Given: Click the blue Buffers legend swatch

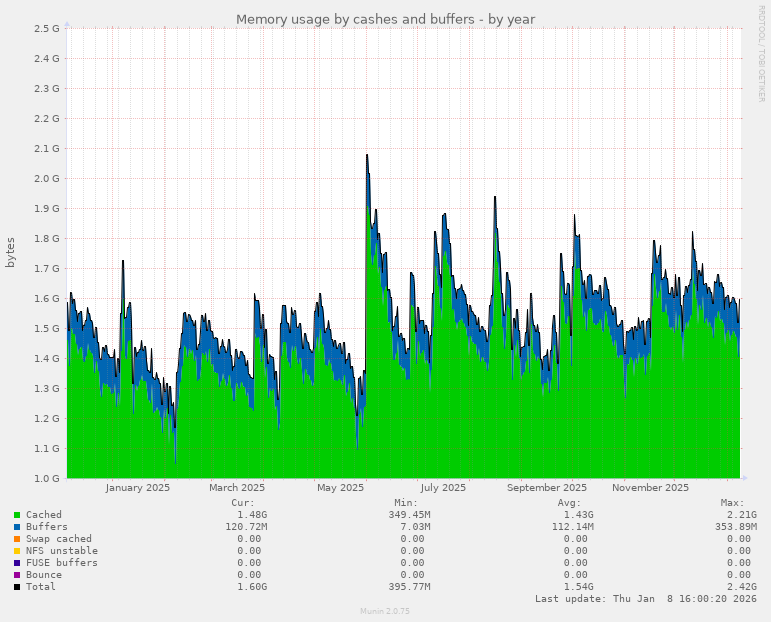Looking at the screenshot, I should coord(17,527).
